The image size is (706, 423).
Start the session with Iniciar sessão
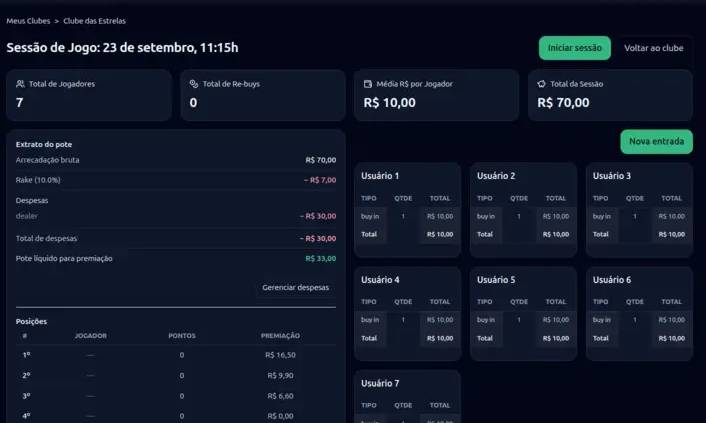pyautogui.click(x=574, y=48)
